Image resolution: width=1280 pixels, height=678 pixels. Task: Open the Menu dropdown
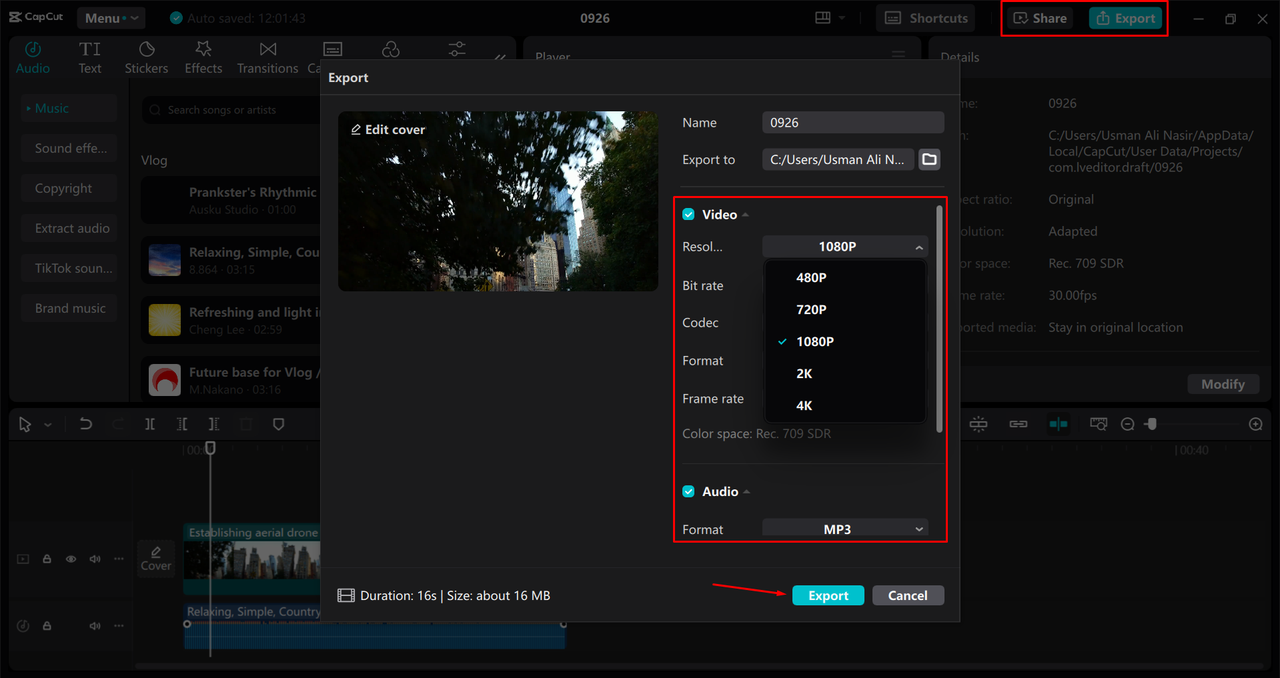tap(110, 18)
